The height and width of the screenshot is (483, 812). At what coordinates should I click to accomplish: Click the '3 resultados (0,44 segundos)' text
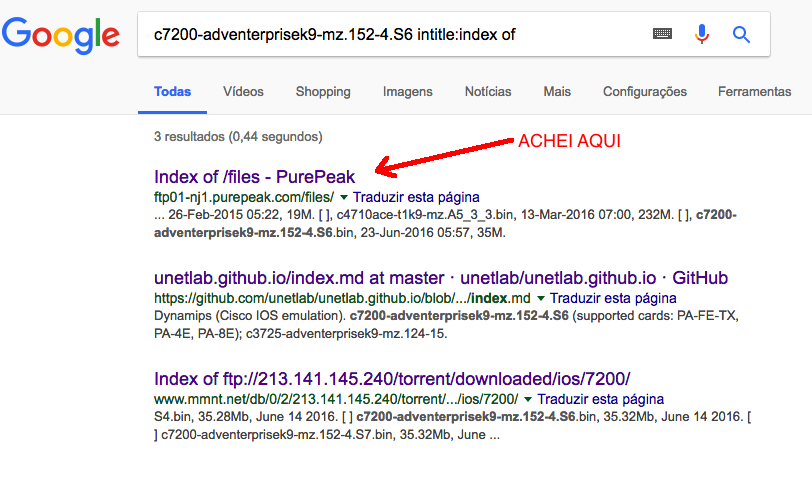(238, 137)
